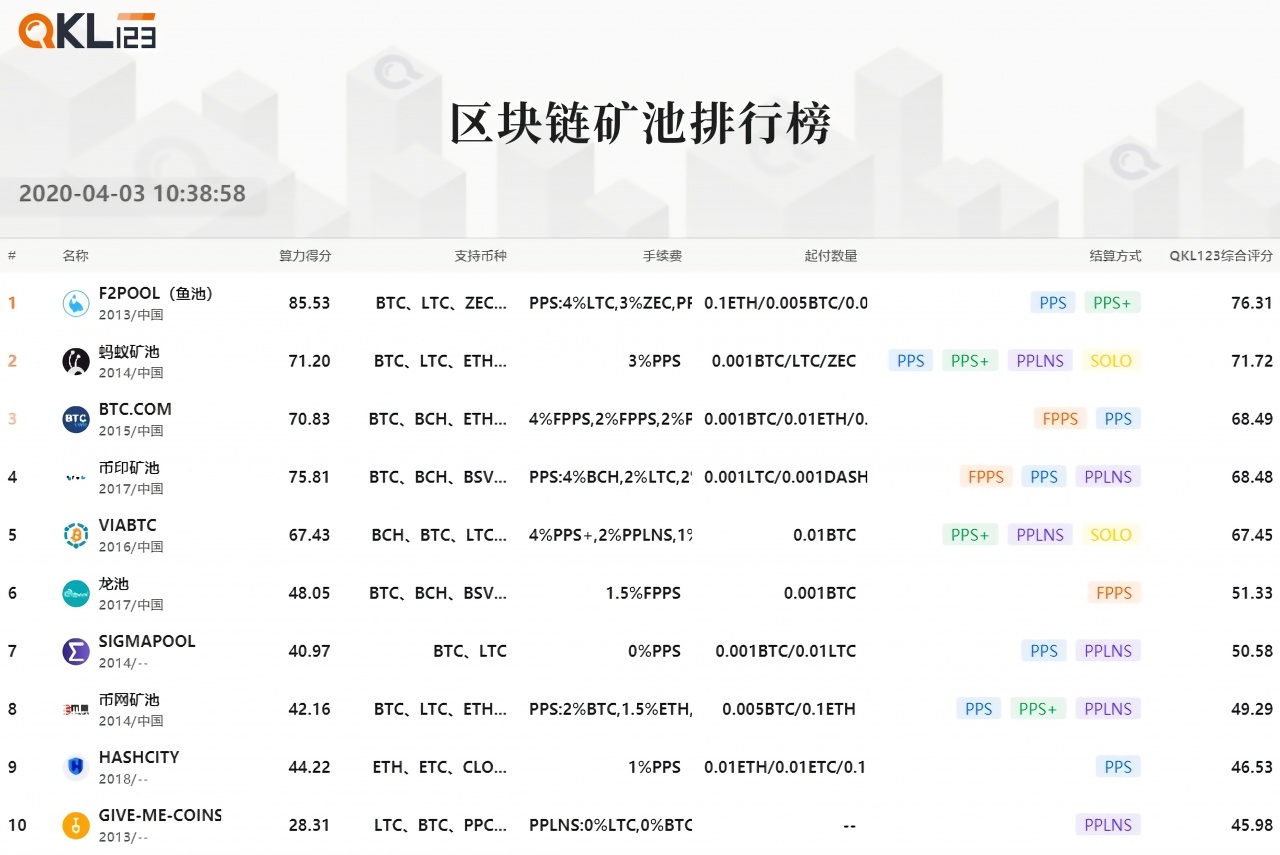This screenshot has width=1280, height=855.
Task: Open the 币印矿池 pool name
Action: 129,468
